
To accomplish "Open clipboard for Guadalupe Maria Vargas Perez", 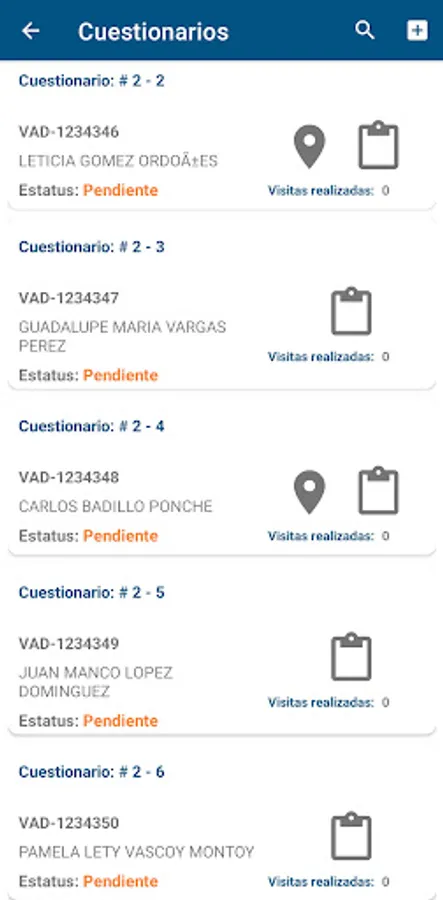I will coord(351,312).
